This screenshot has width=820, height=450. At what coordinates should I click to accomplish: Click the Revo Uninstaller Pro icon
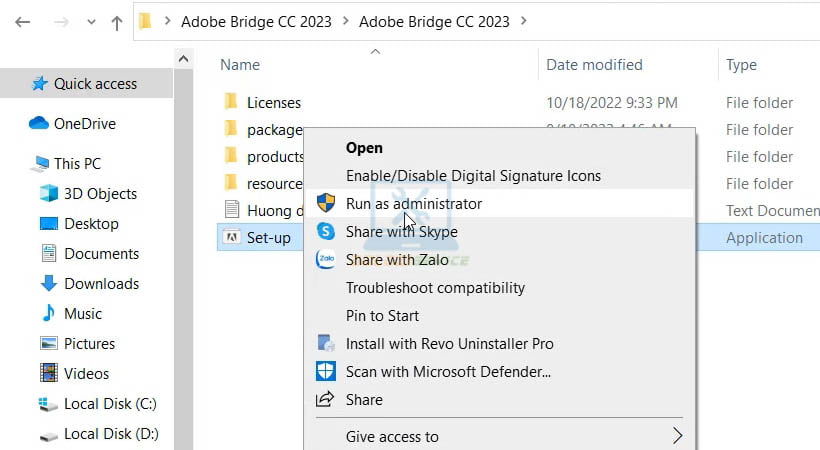click(x=326, y=344)
